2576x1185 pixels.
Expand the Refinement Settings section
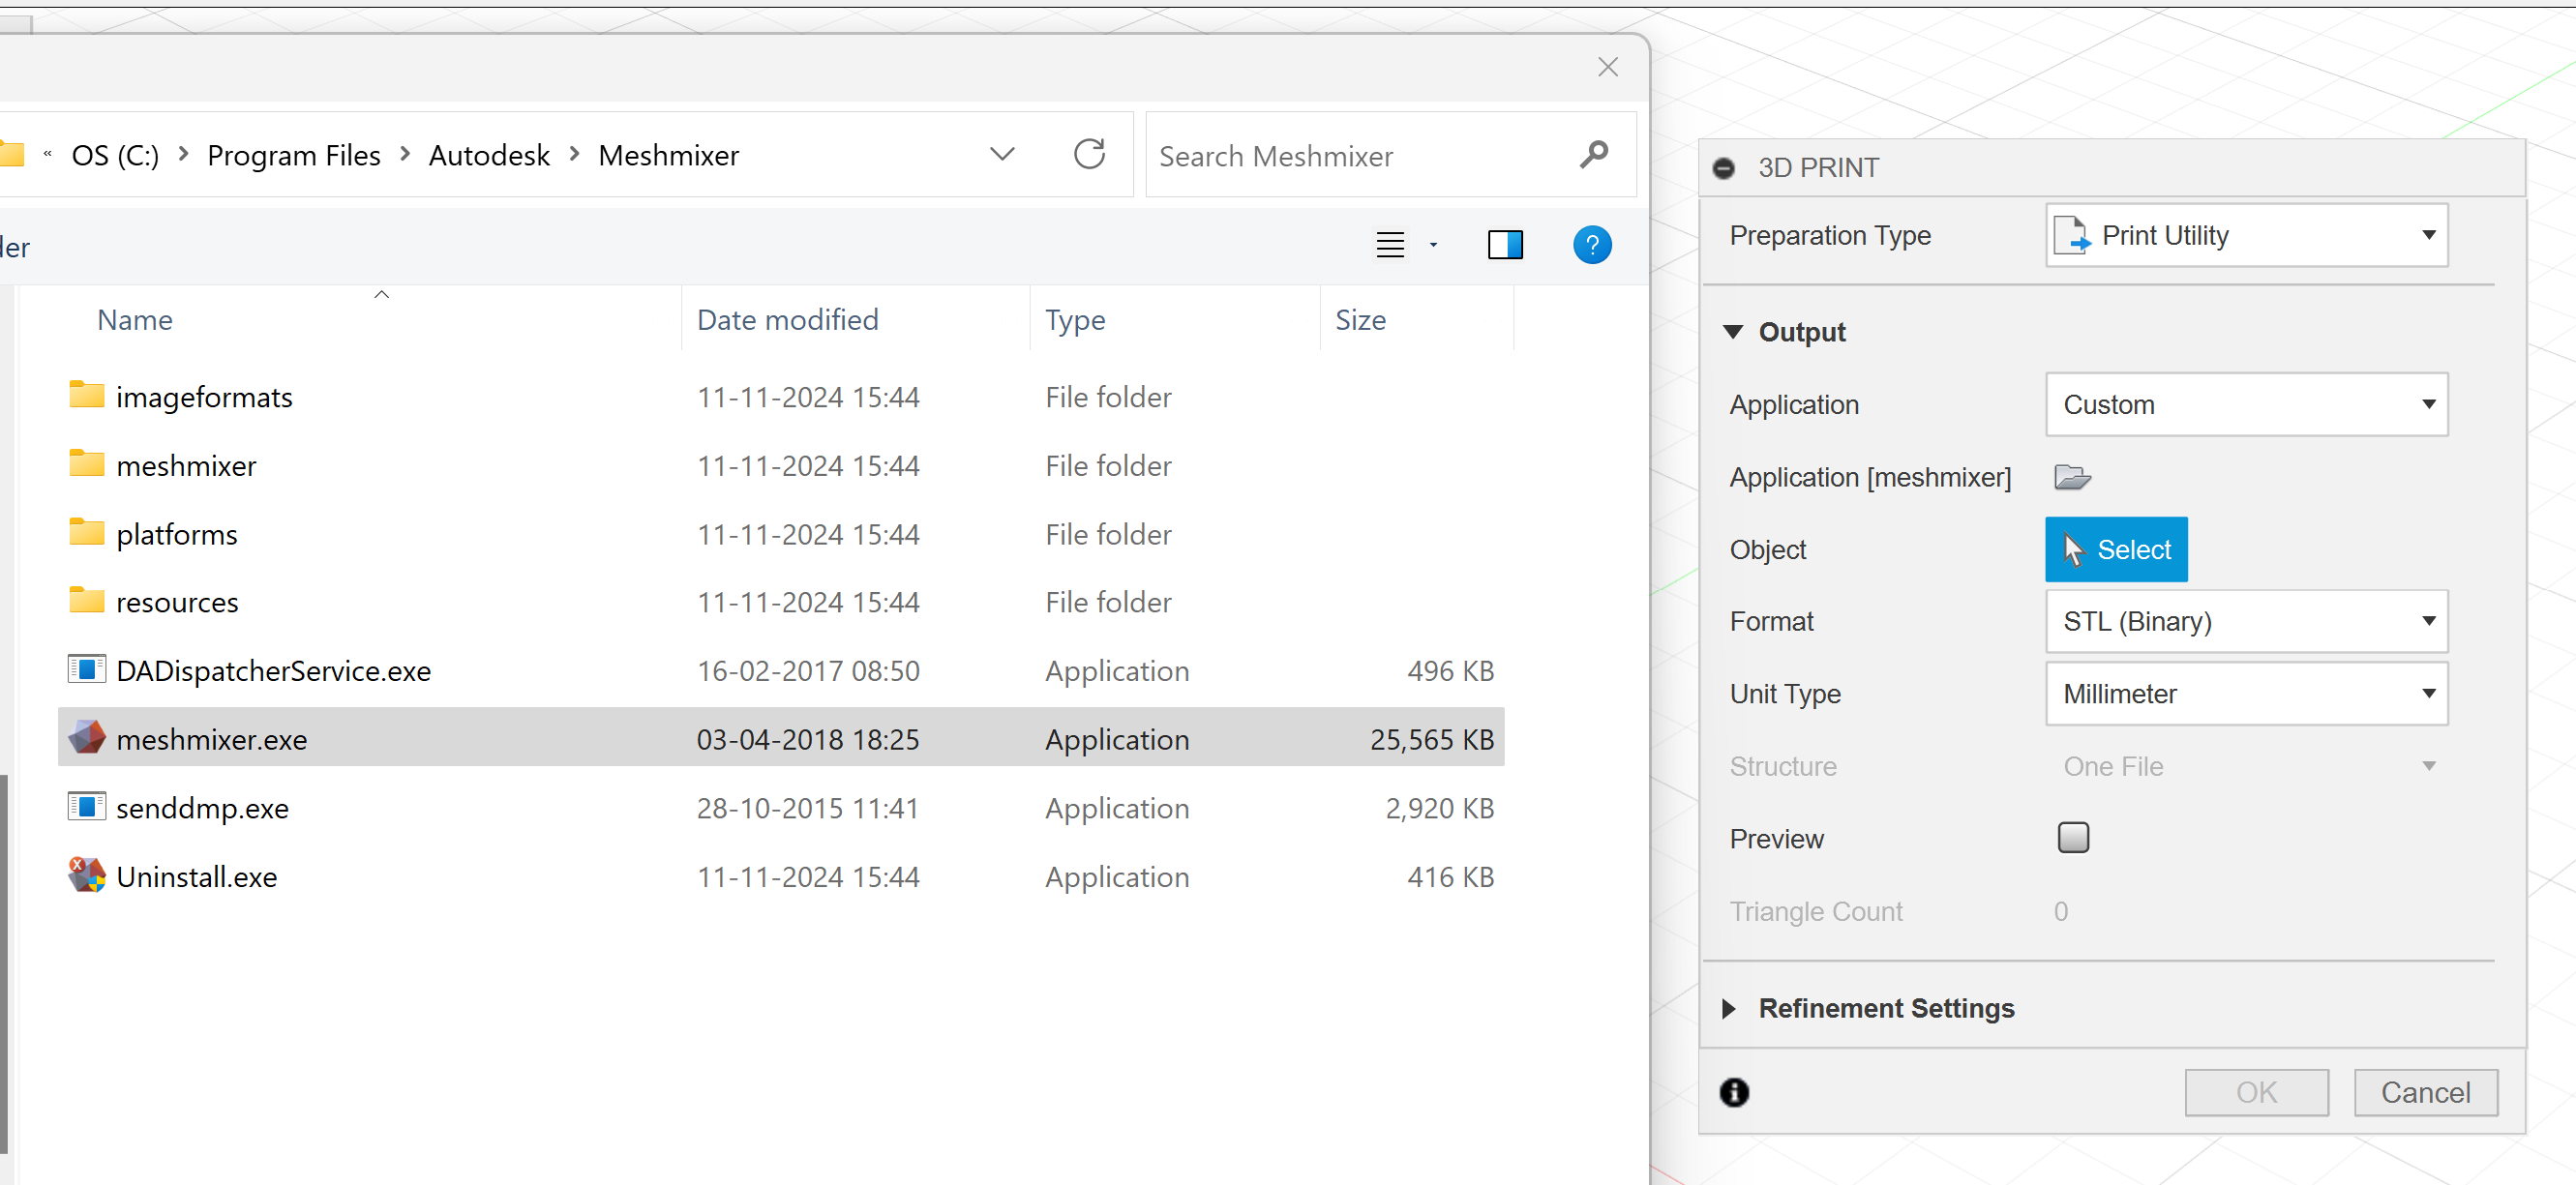pyautogui.click(x=1729, y=1008)
